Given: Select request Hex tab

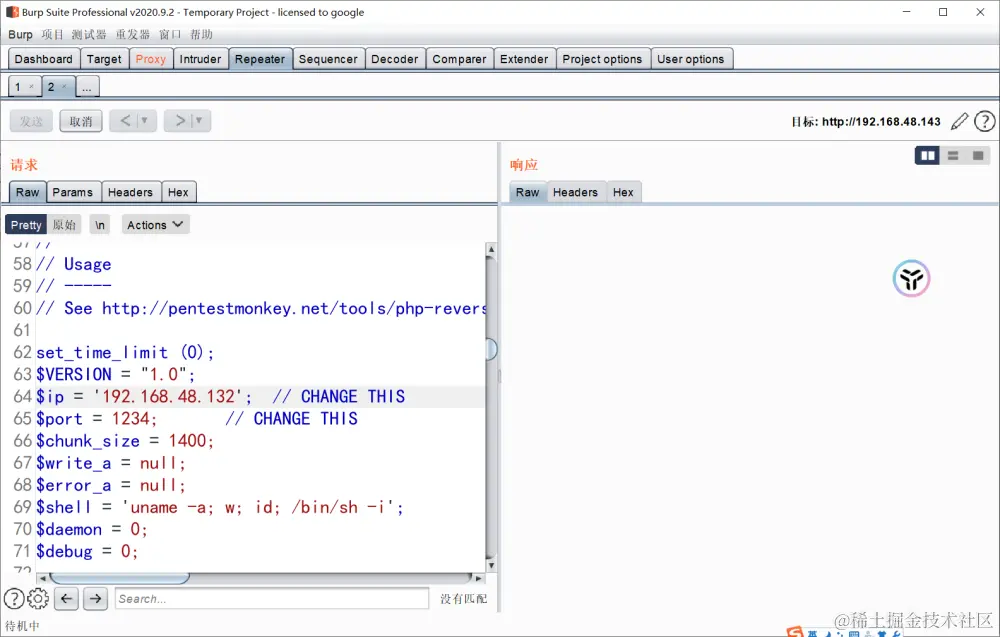Looking at the screenshot, I should [x=178, y=192].
